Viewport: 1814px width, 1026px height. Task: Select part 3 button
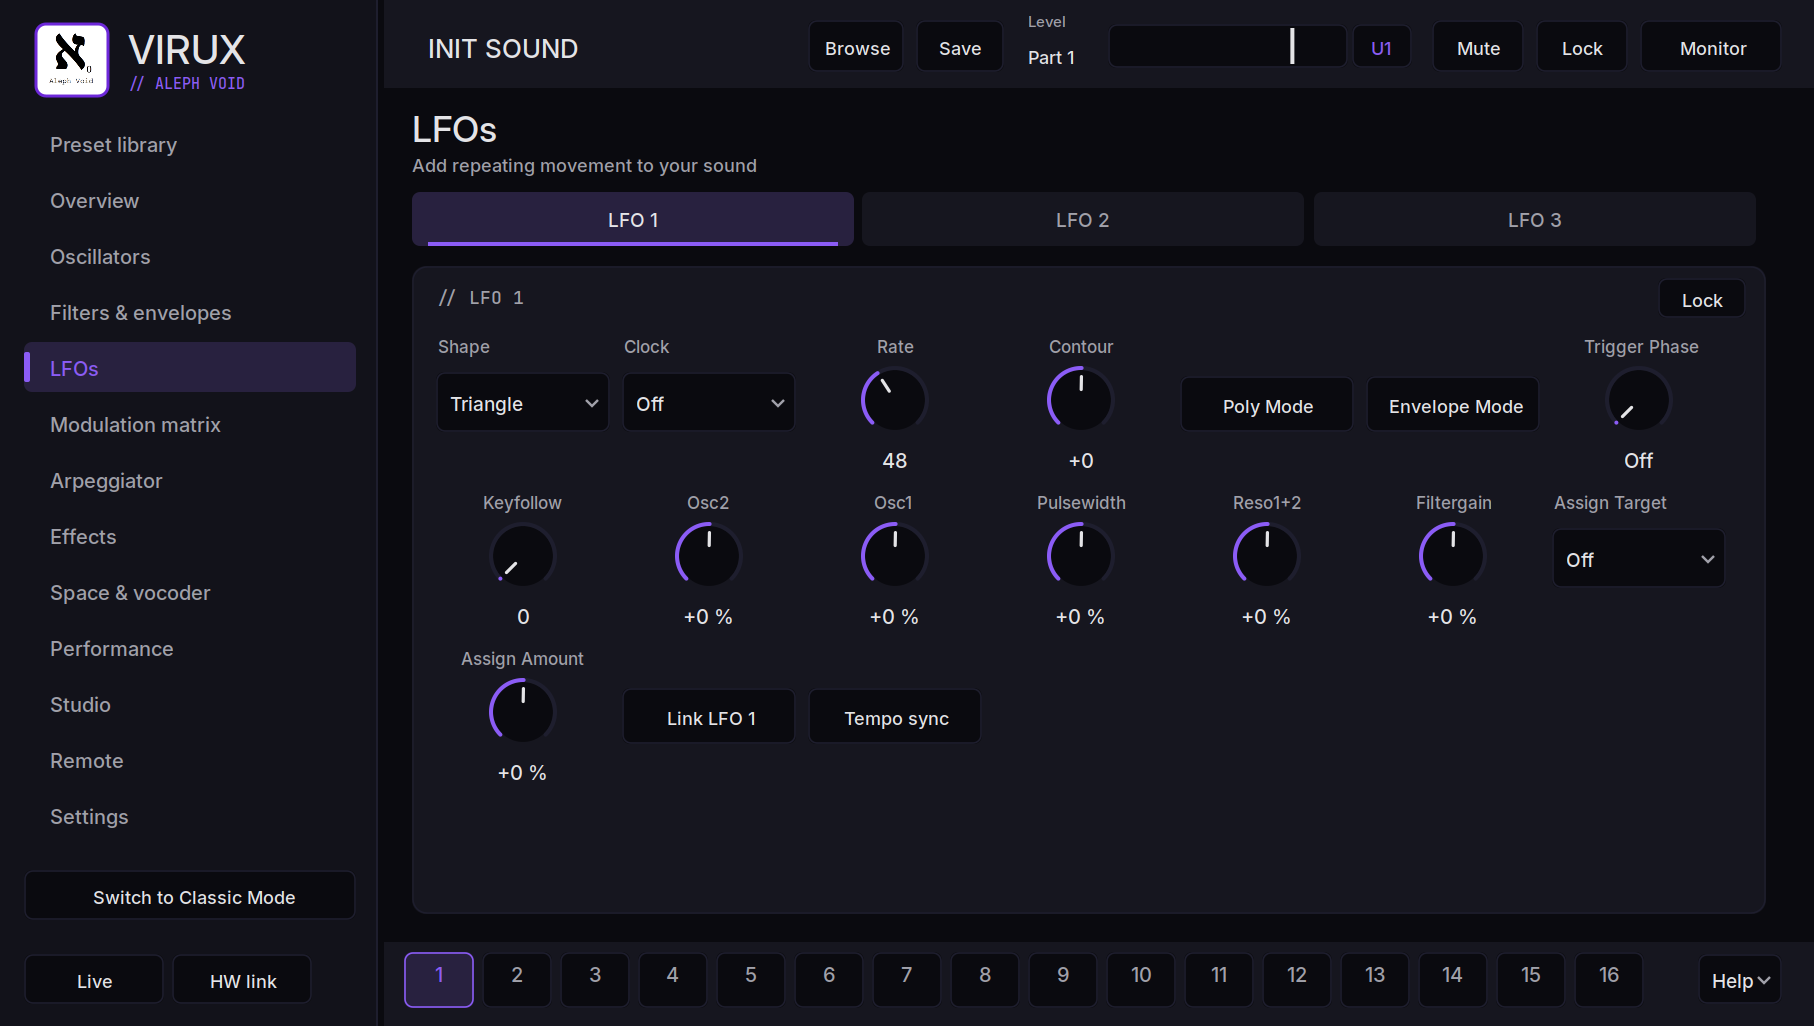(x=595, y=979)
